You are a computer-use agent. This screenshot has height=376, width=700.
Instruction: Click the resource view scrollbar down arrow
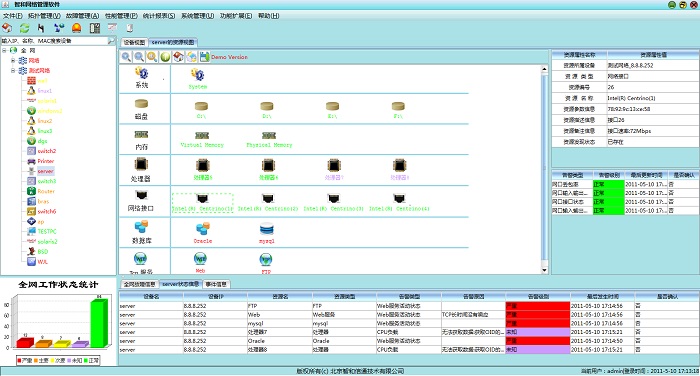(544, 270)
